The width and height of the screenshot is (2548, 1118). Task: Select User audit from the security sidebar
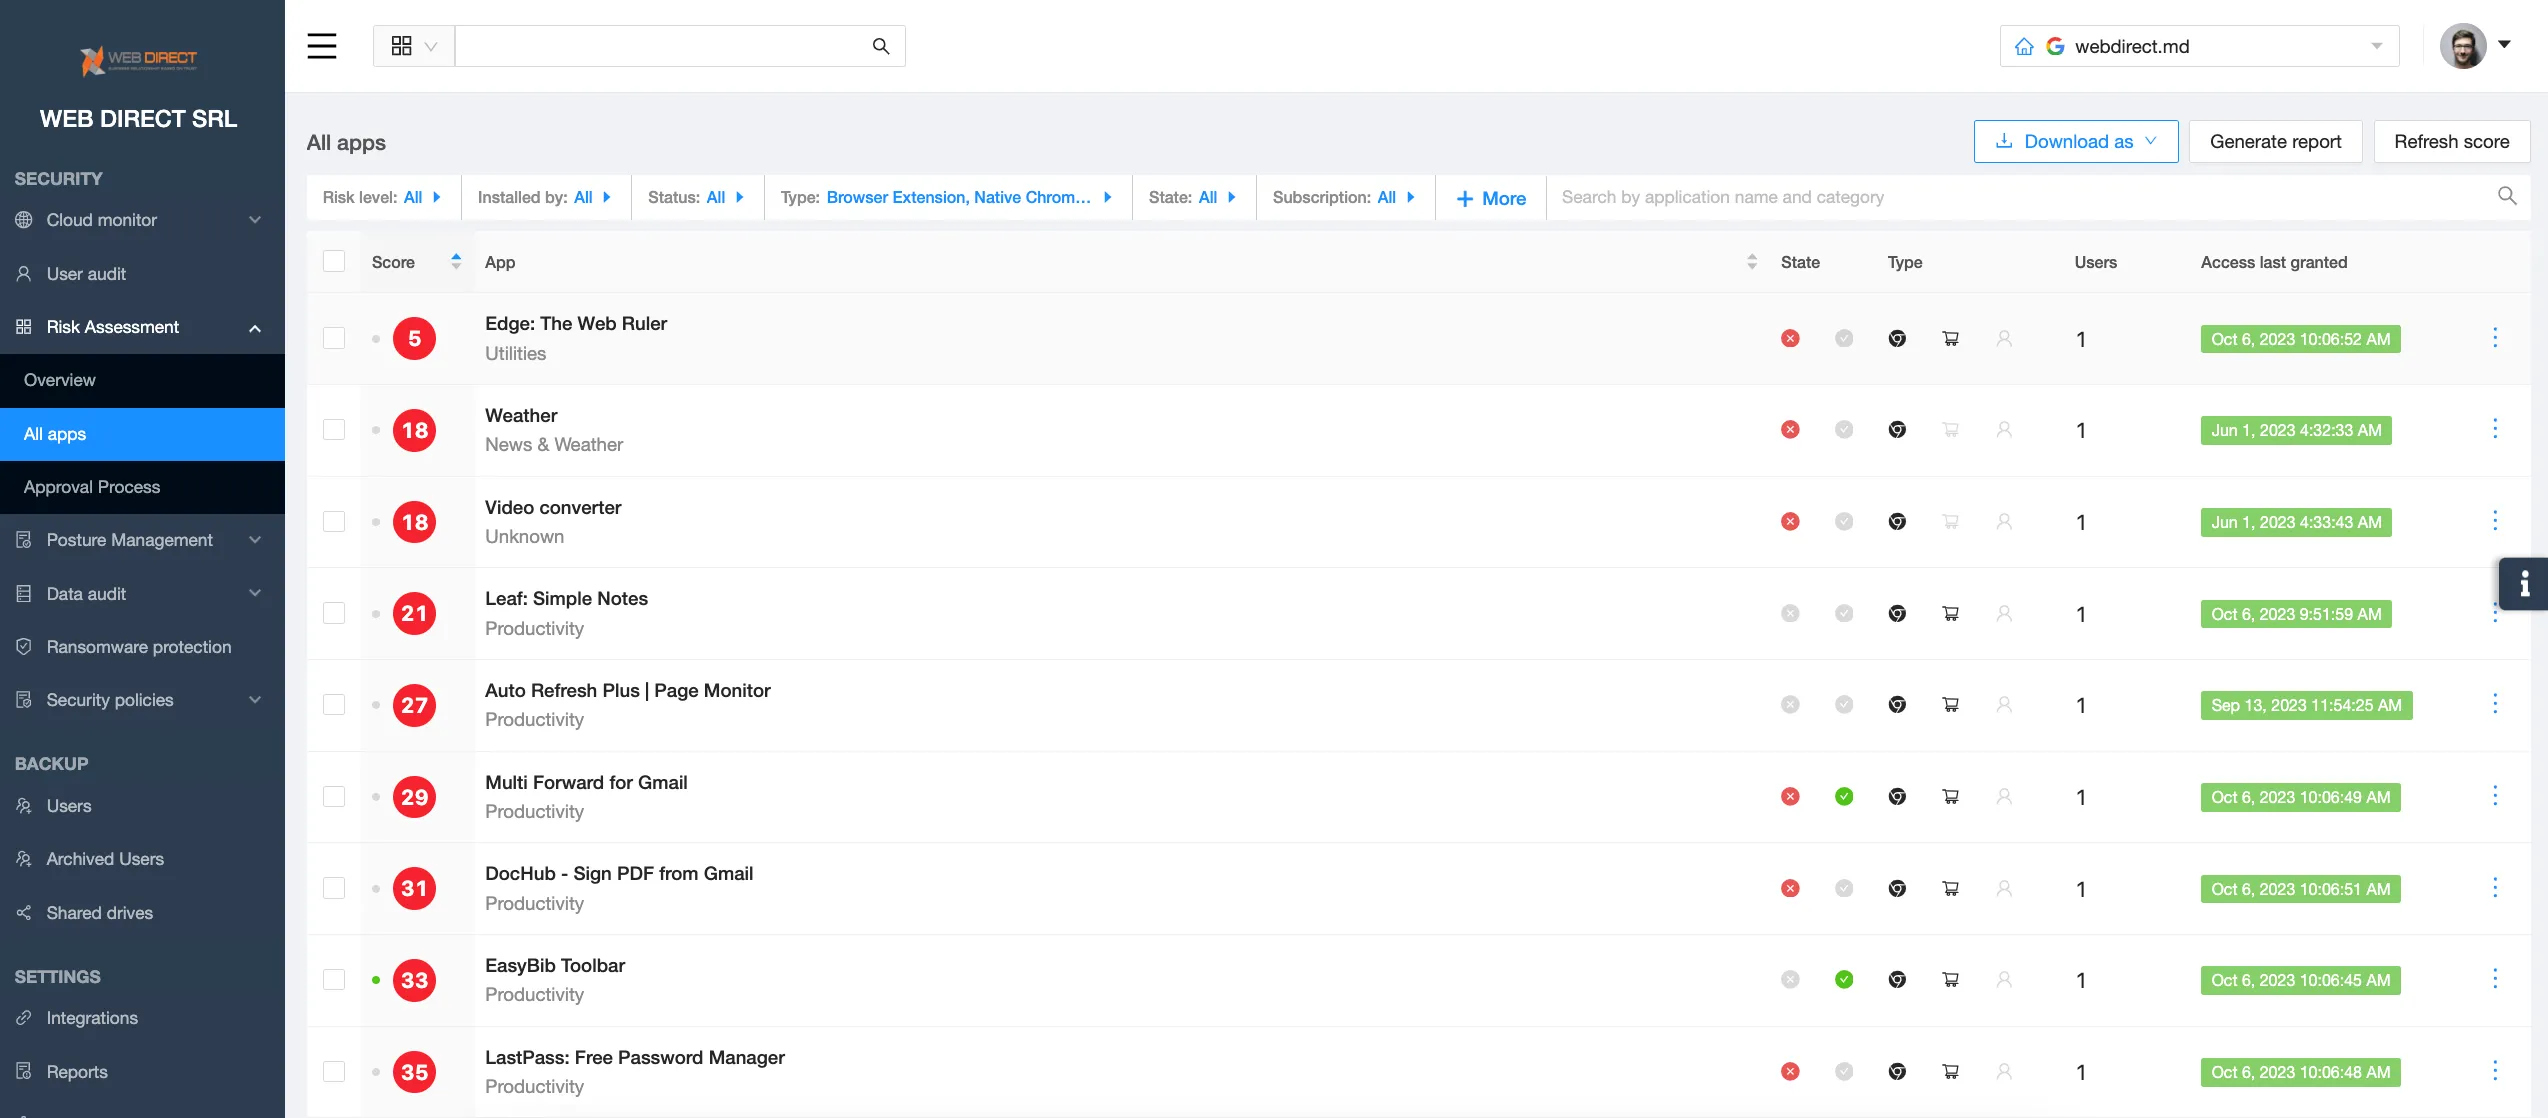coord(87,273)
